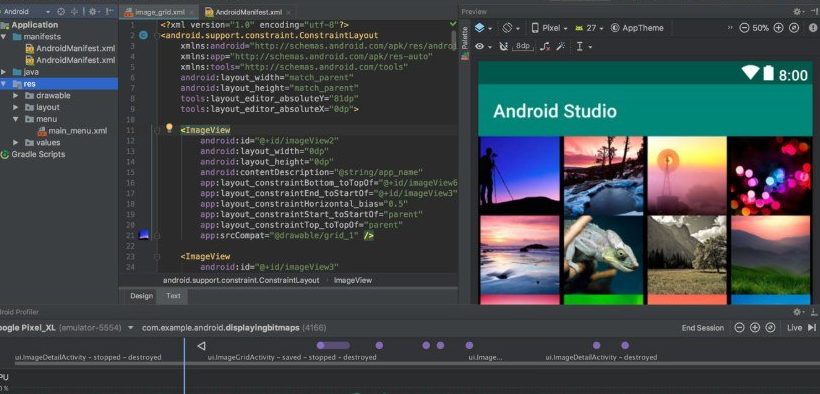Click the green checkmark inspection indicator
Screen dimensions: 820x394
pos(453,24)
